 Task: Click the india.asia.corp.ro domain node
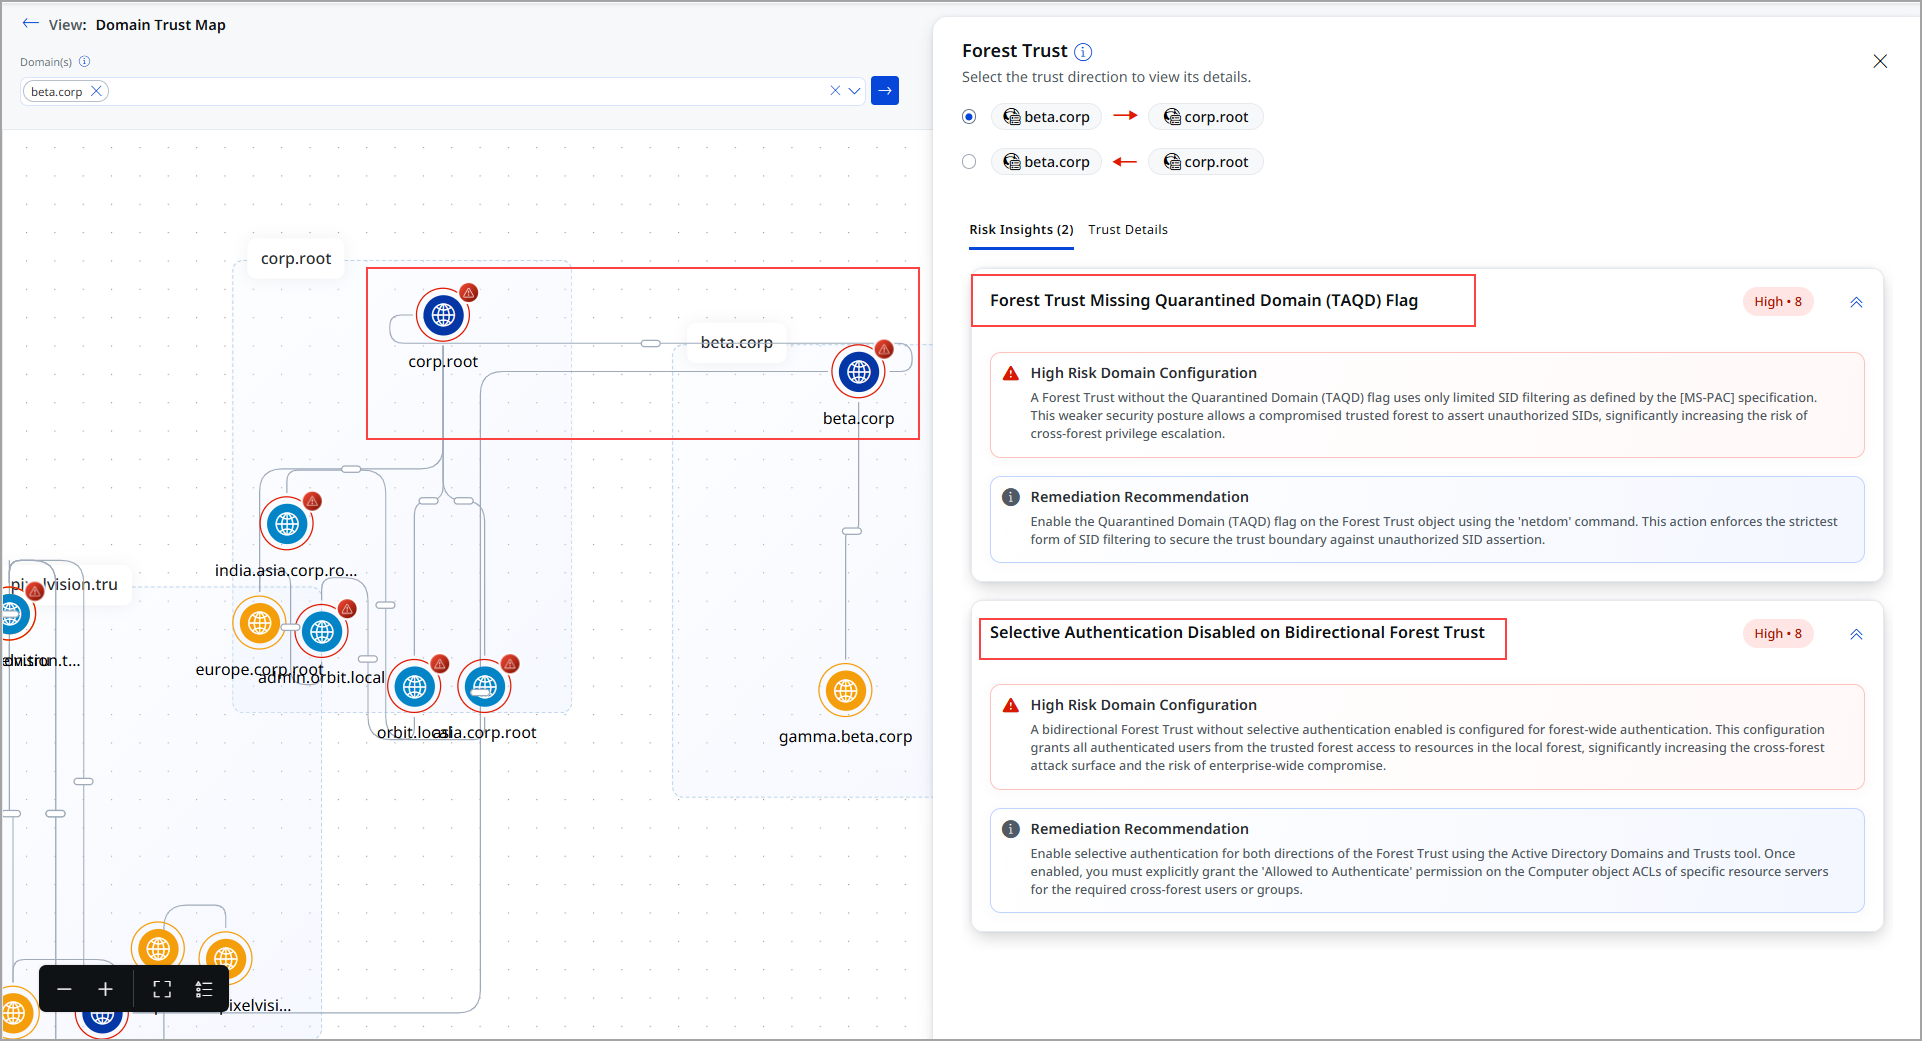click(x=287, y=523)
